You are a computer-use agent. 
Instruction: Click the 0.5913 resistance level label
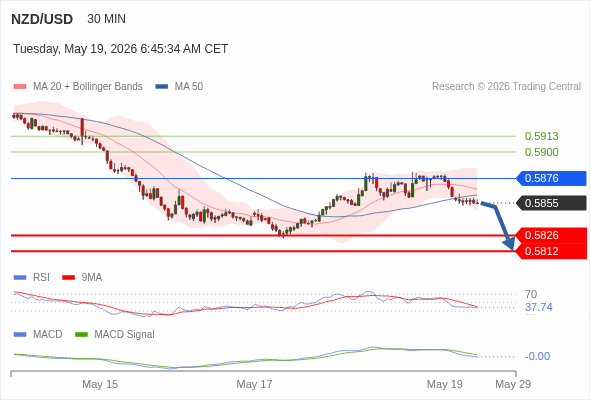click(x=541, y=136)
